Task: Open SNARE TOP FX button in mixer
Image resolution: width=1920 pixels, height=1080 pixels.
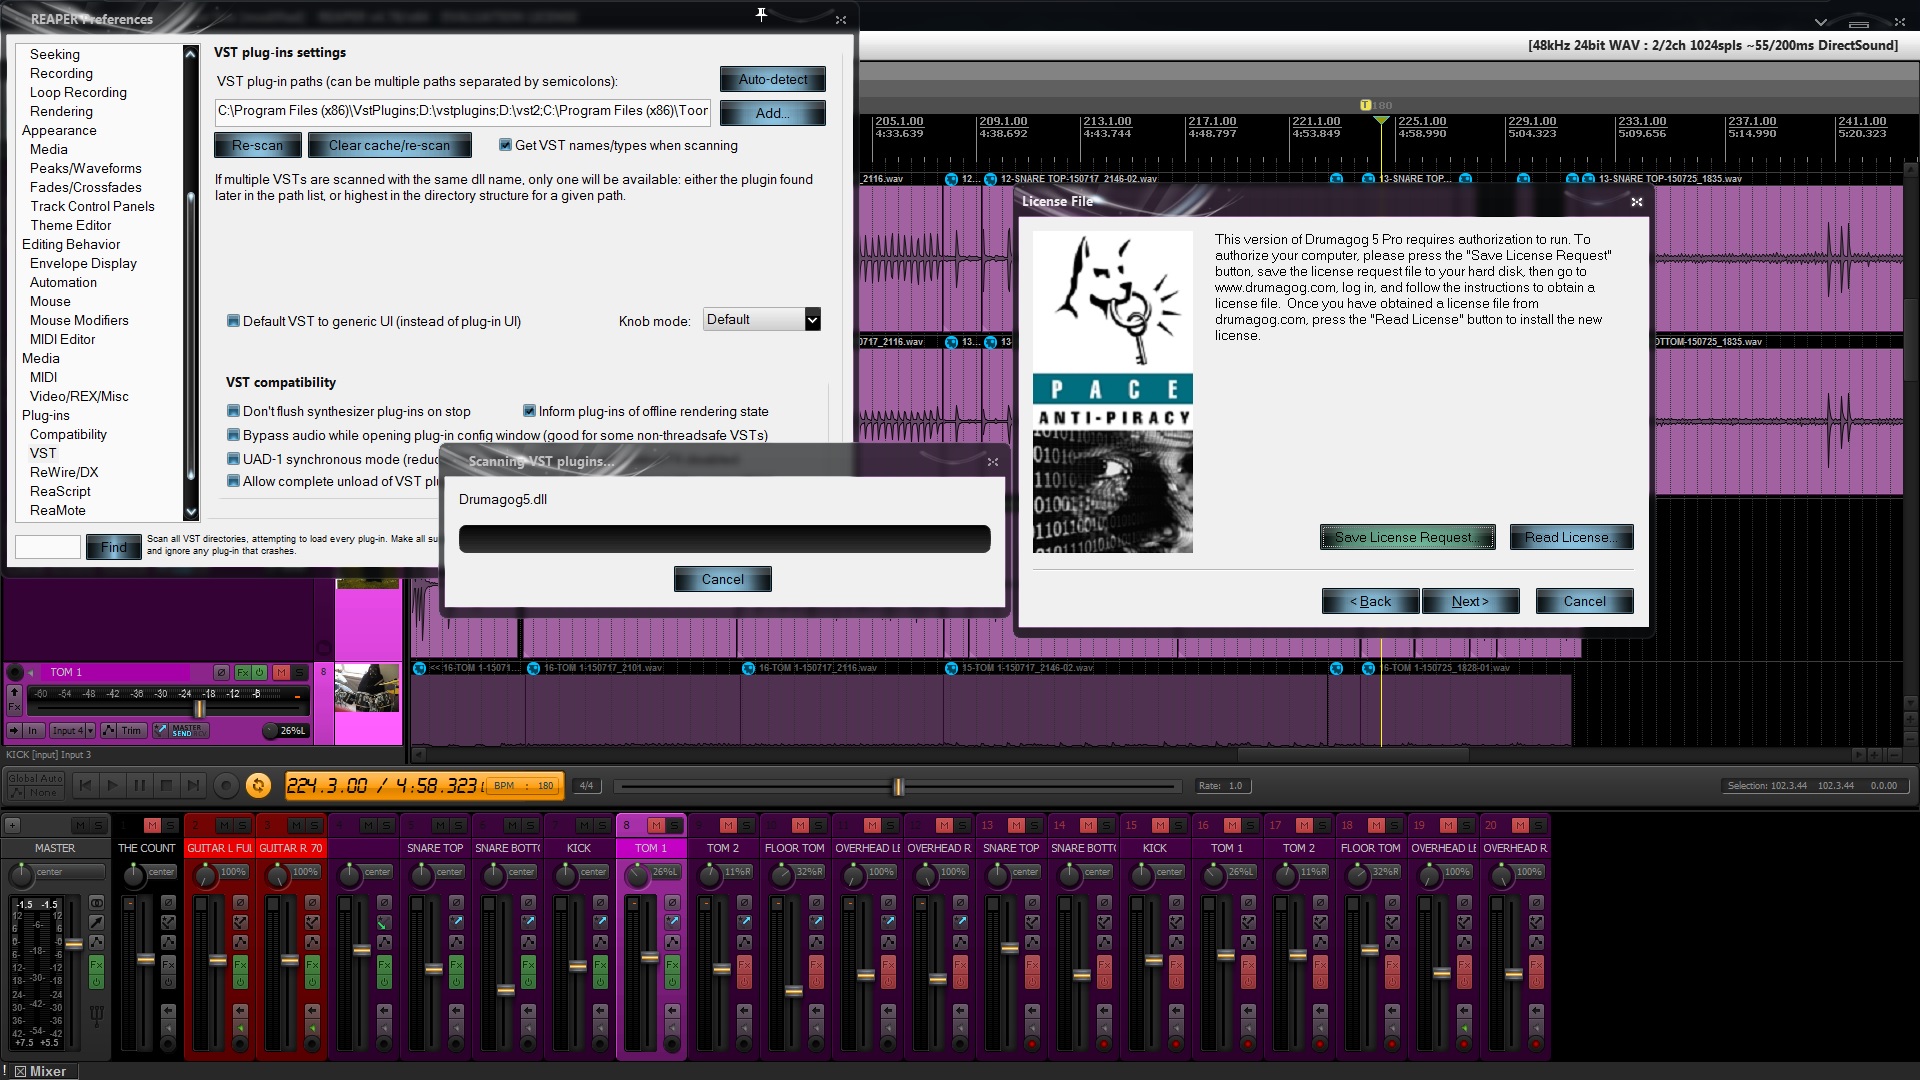Action: (456, 966)
